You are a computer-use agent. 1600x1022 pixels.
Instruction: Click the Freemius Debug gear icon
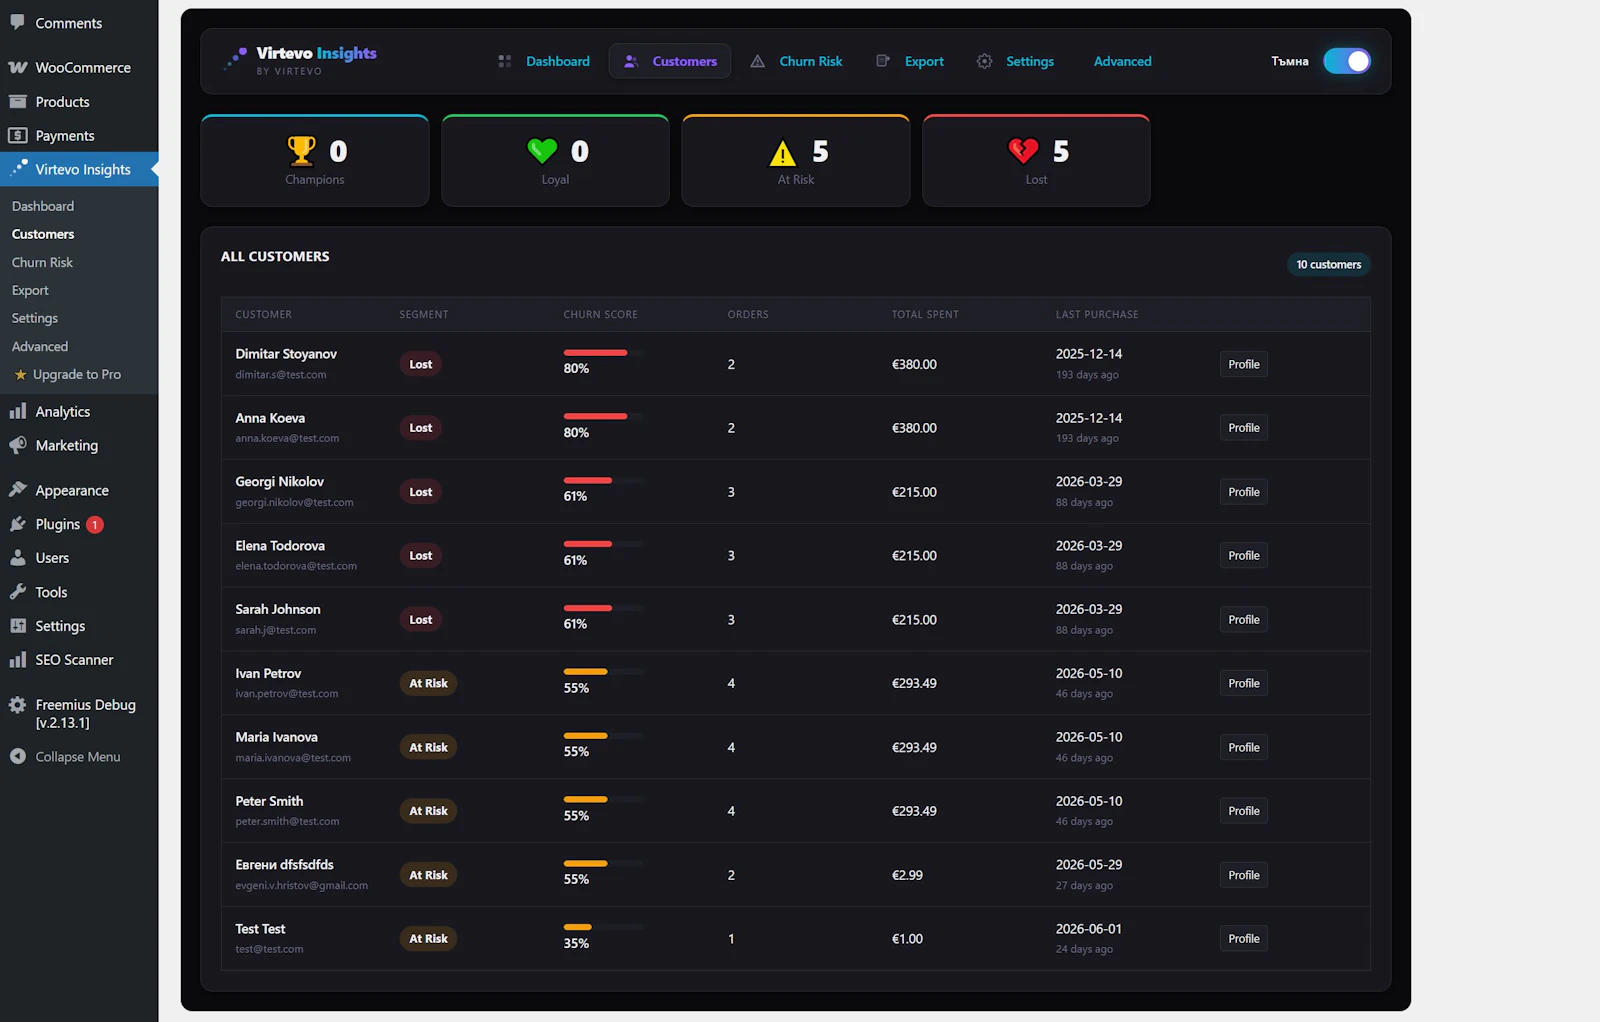click(x=17, y=705)
